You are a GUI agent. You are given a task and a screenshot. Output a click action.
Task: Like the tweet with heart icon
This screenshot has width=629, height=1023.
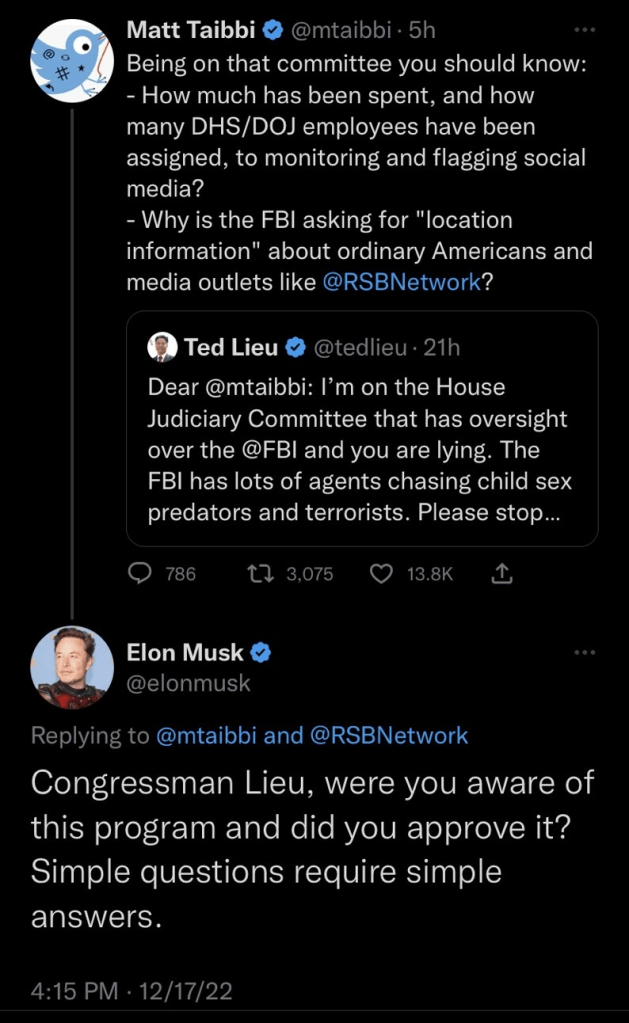pyautogui.click(x=380, y=573)
